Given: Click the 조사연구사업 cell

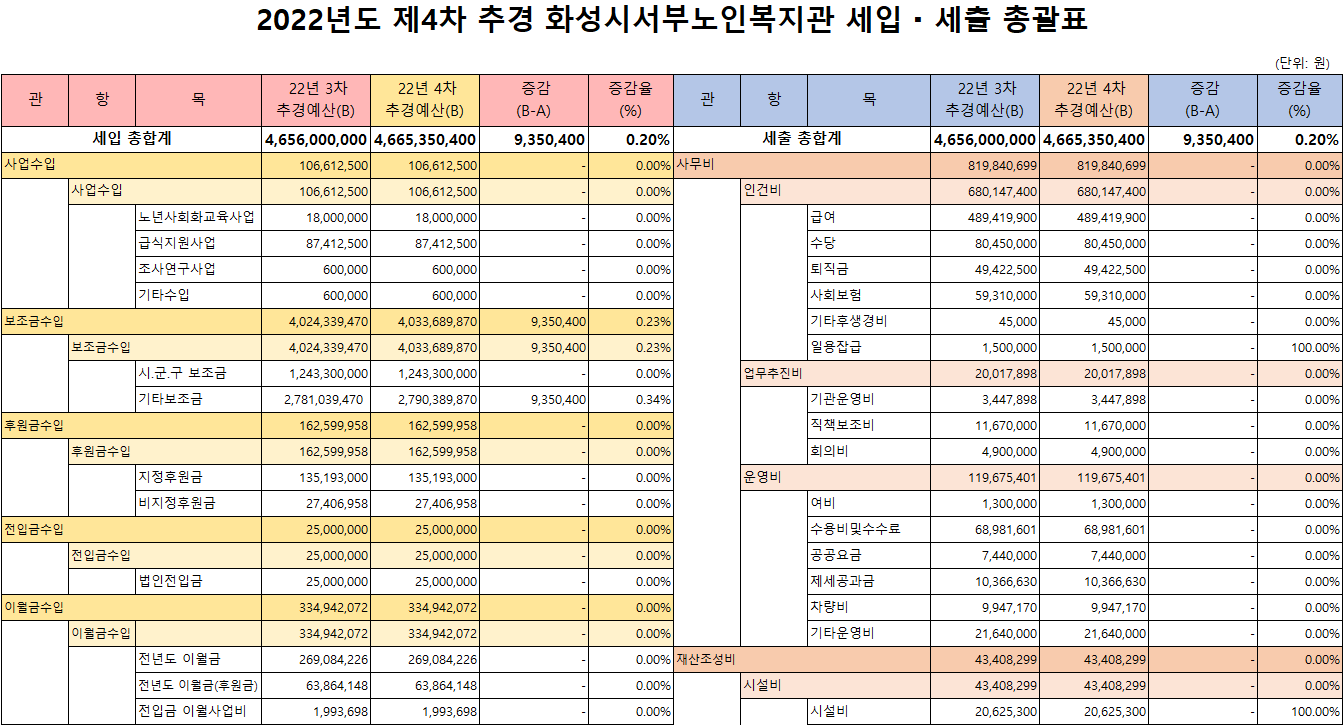Looking at the screenshot, I should pyautogui.click(x=177, y=269).
